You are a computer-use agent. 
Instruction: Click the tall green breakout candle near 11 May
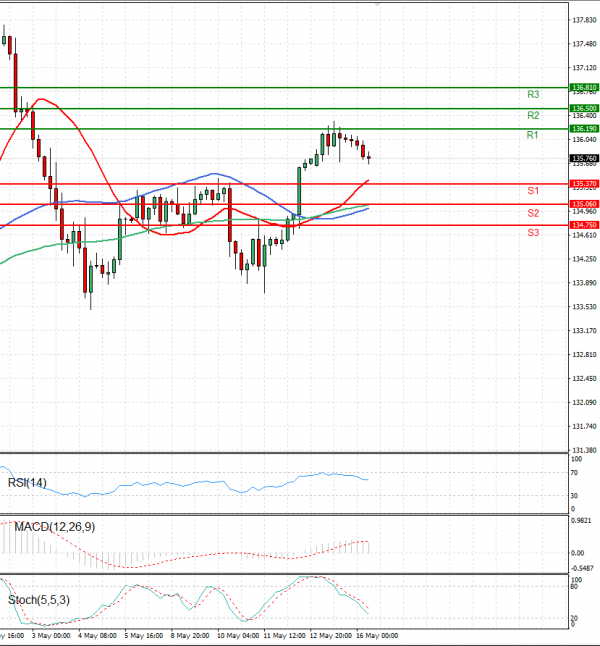(299, 192)
